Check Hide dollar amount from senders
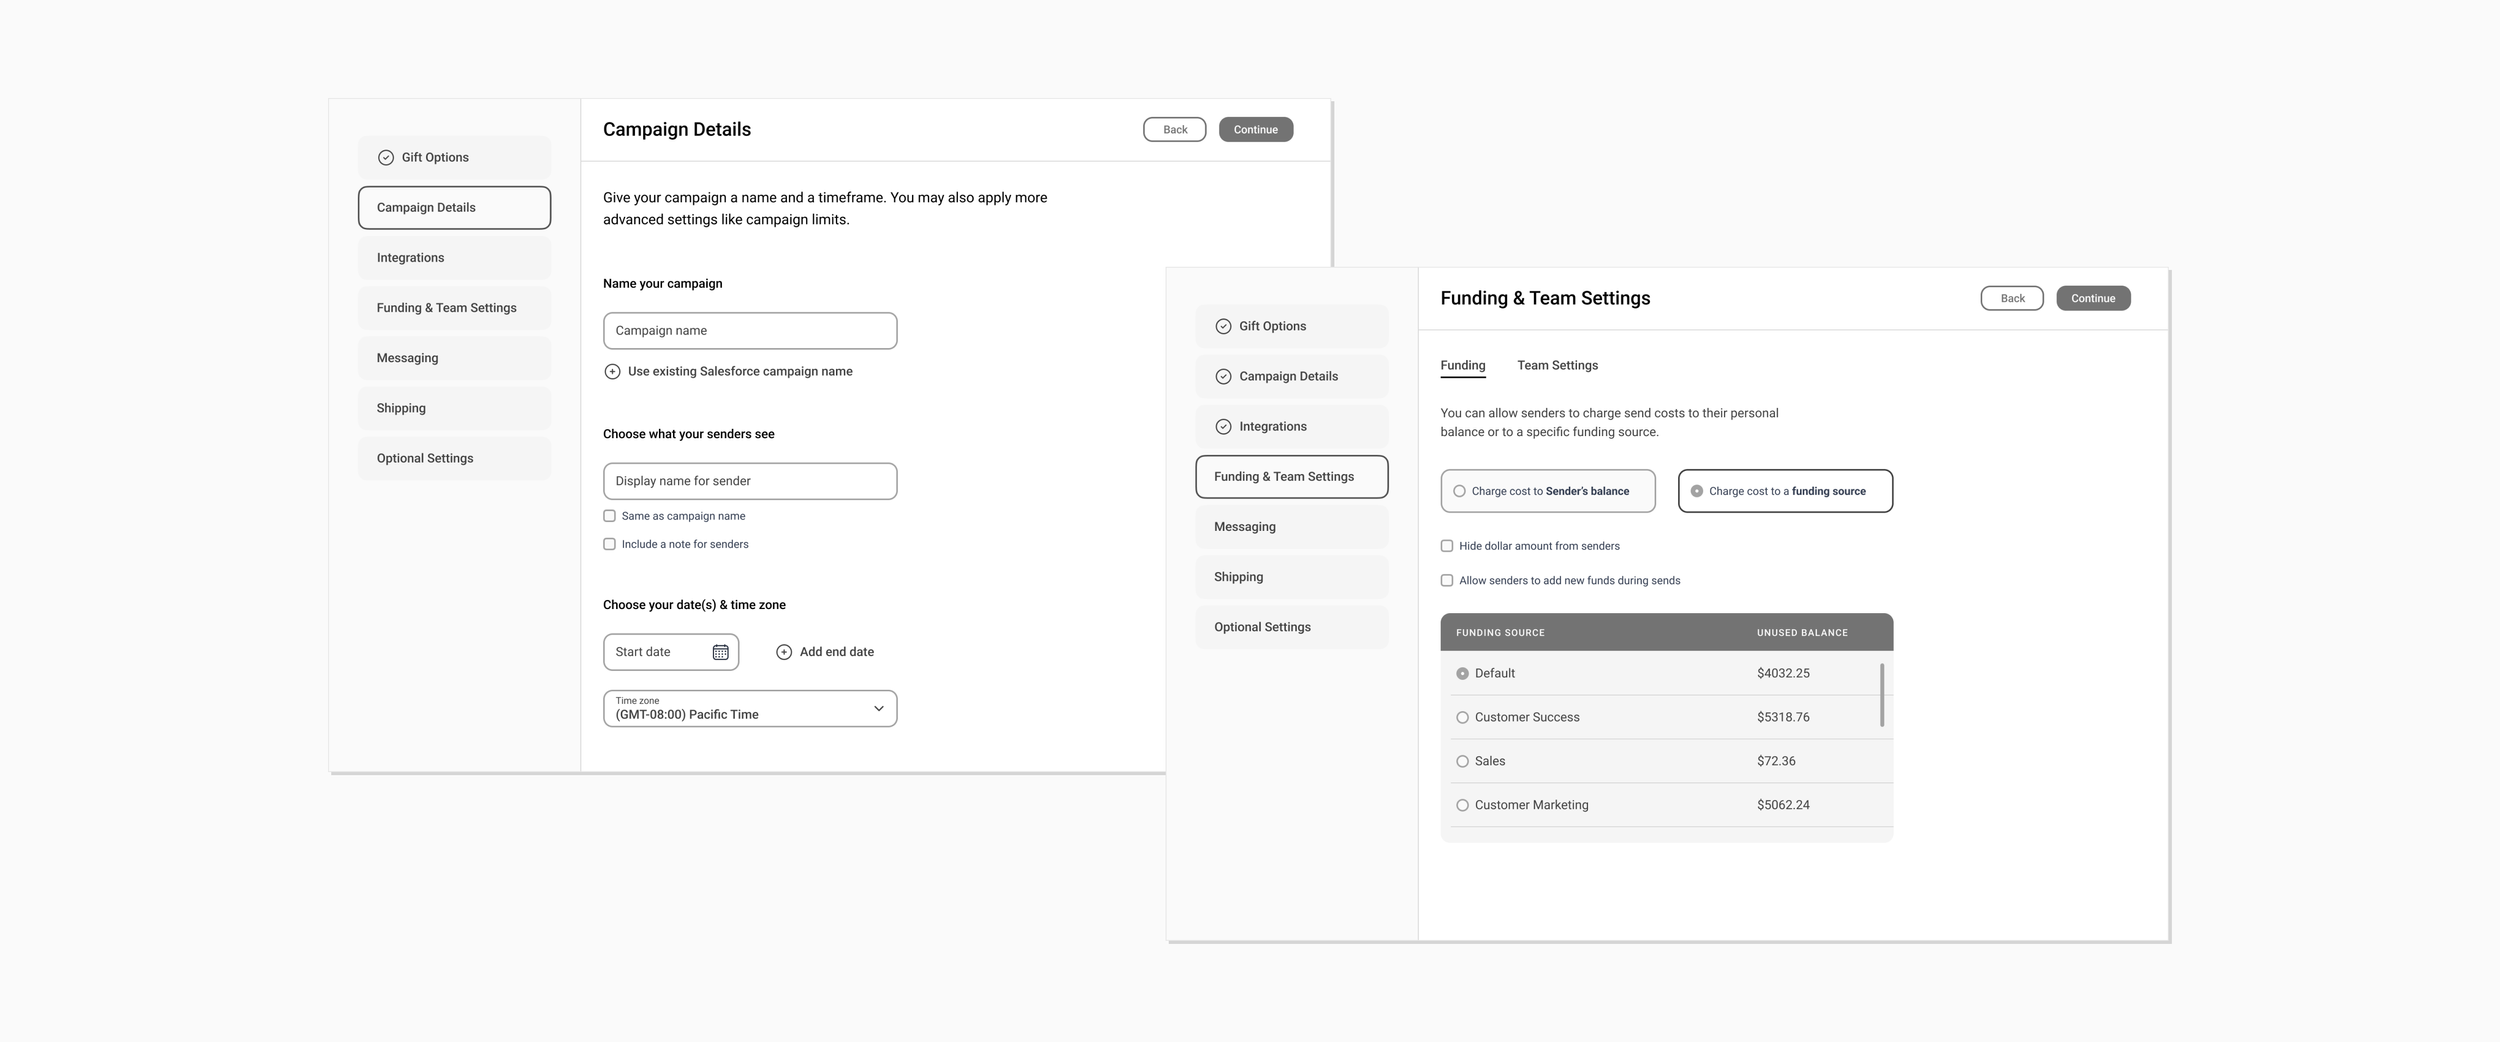 pos(1446,546)
